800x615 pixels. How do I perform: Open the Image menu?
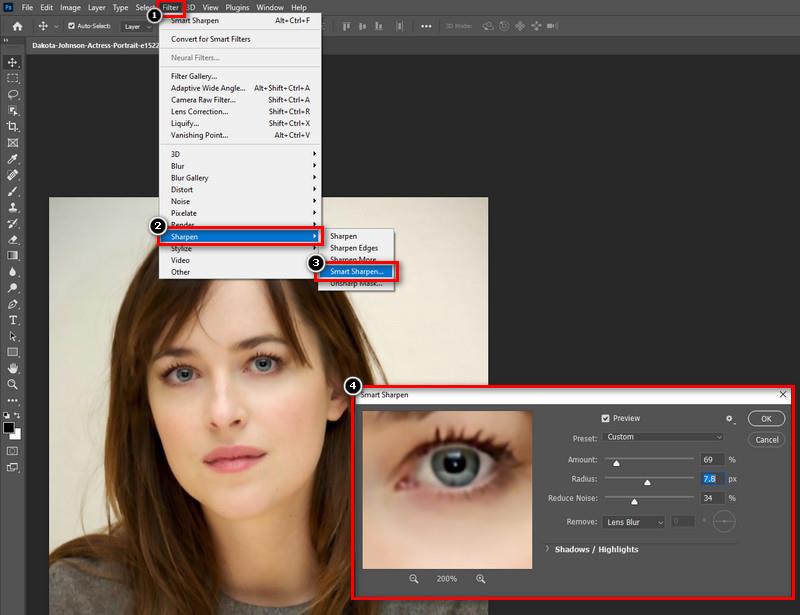70,8
